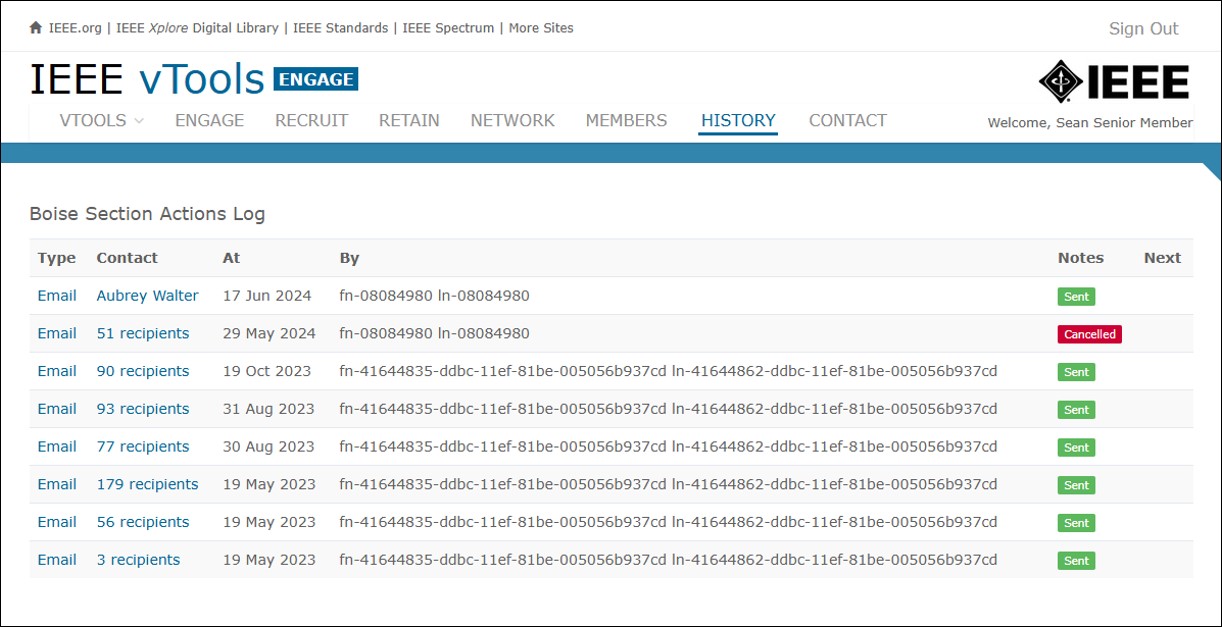This screenshot has height=627, width=1222.
Task: Open contact Aubrey Walter
Action: click(147, 296)
